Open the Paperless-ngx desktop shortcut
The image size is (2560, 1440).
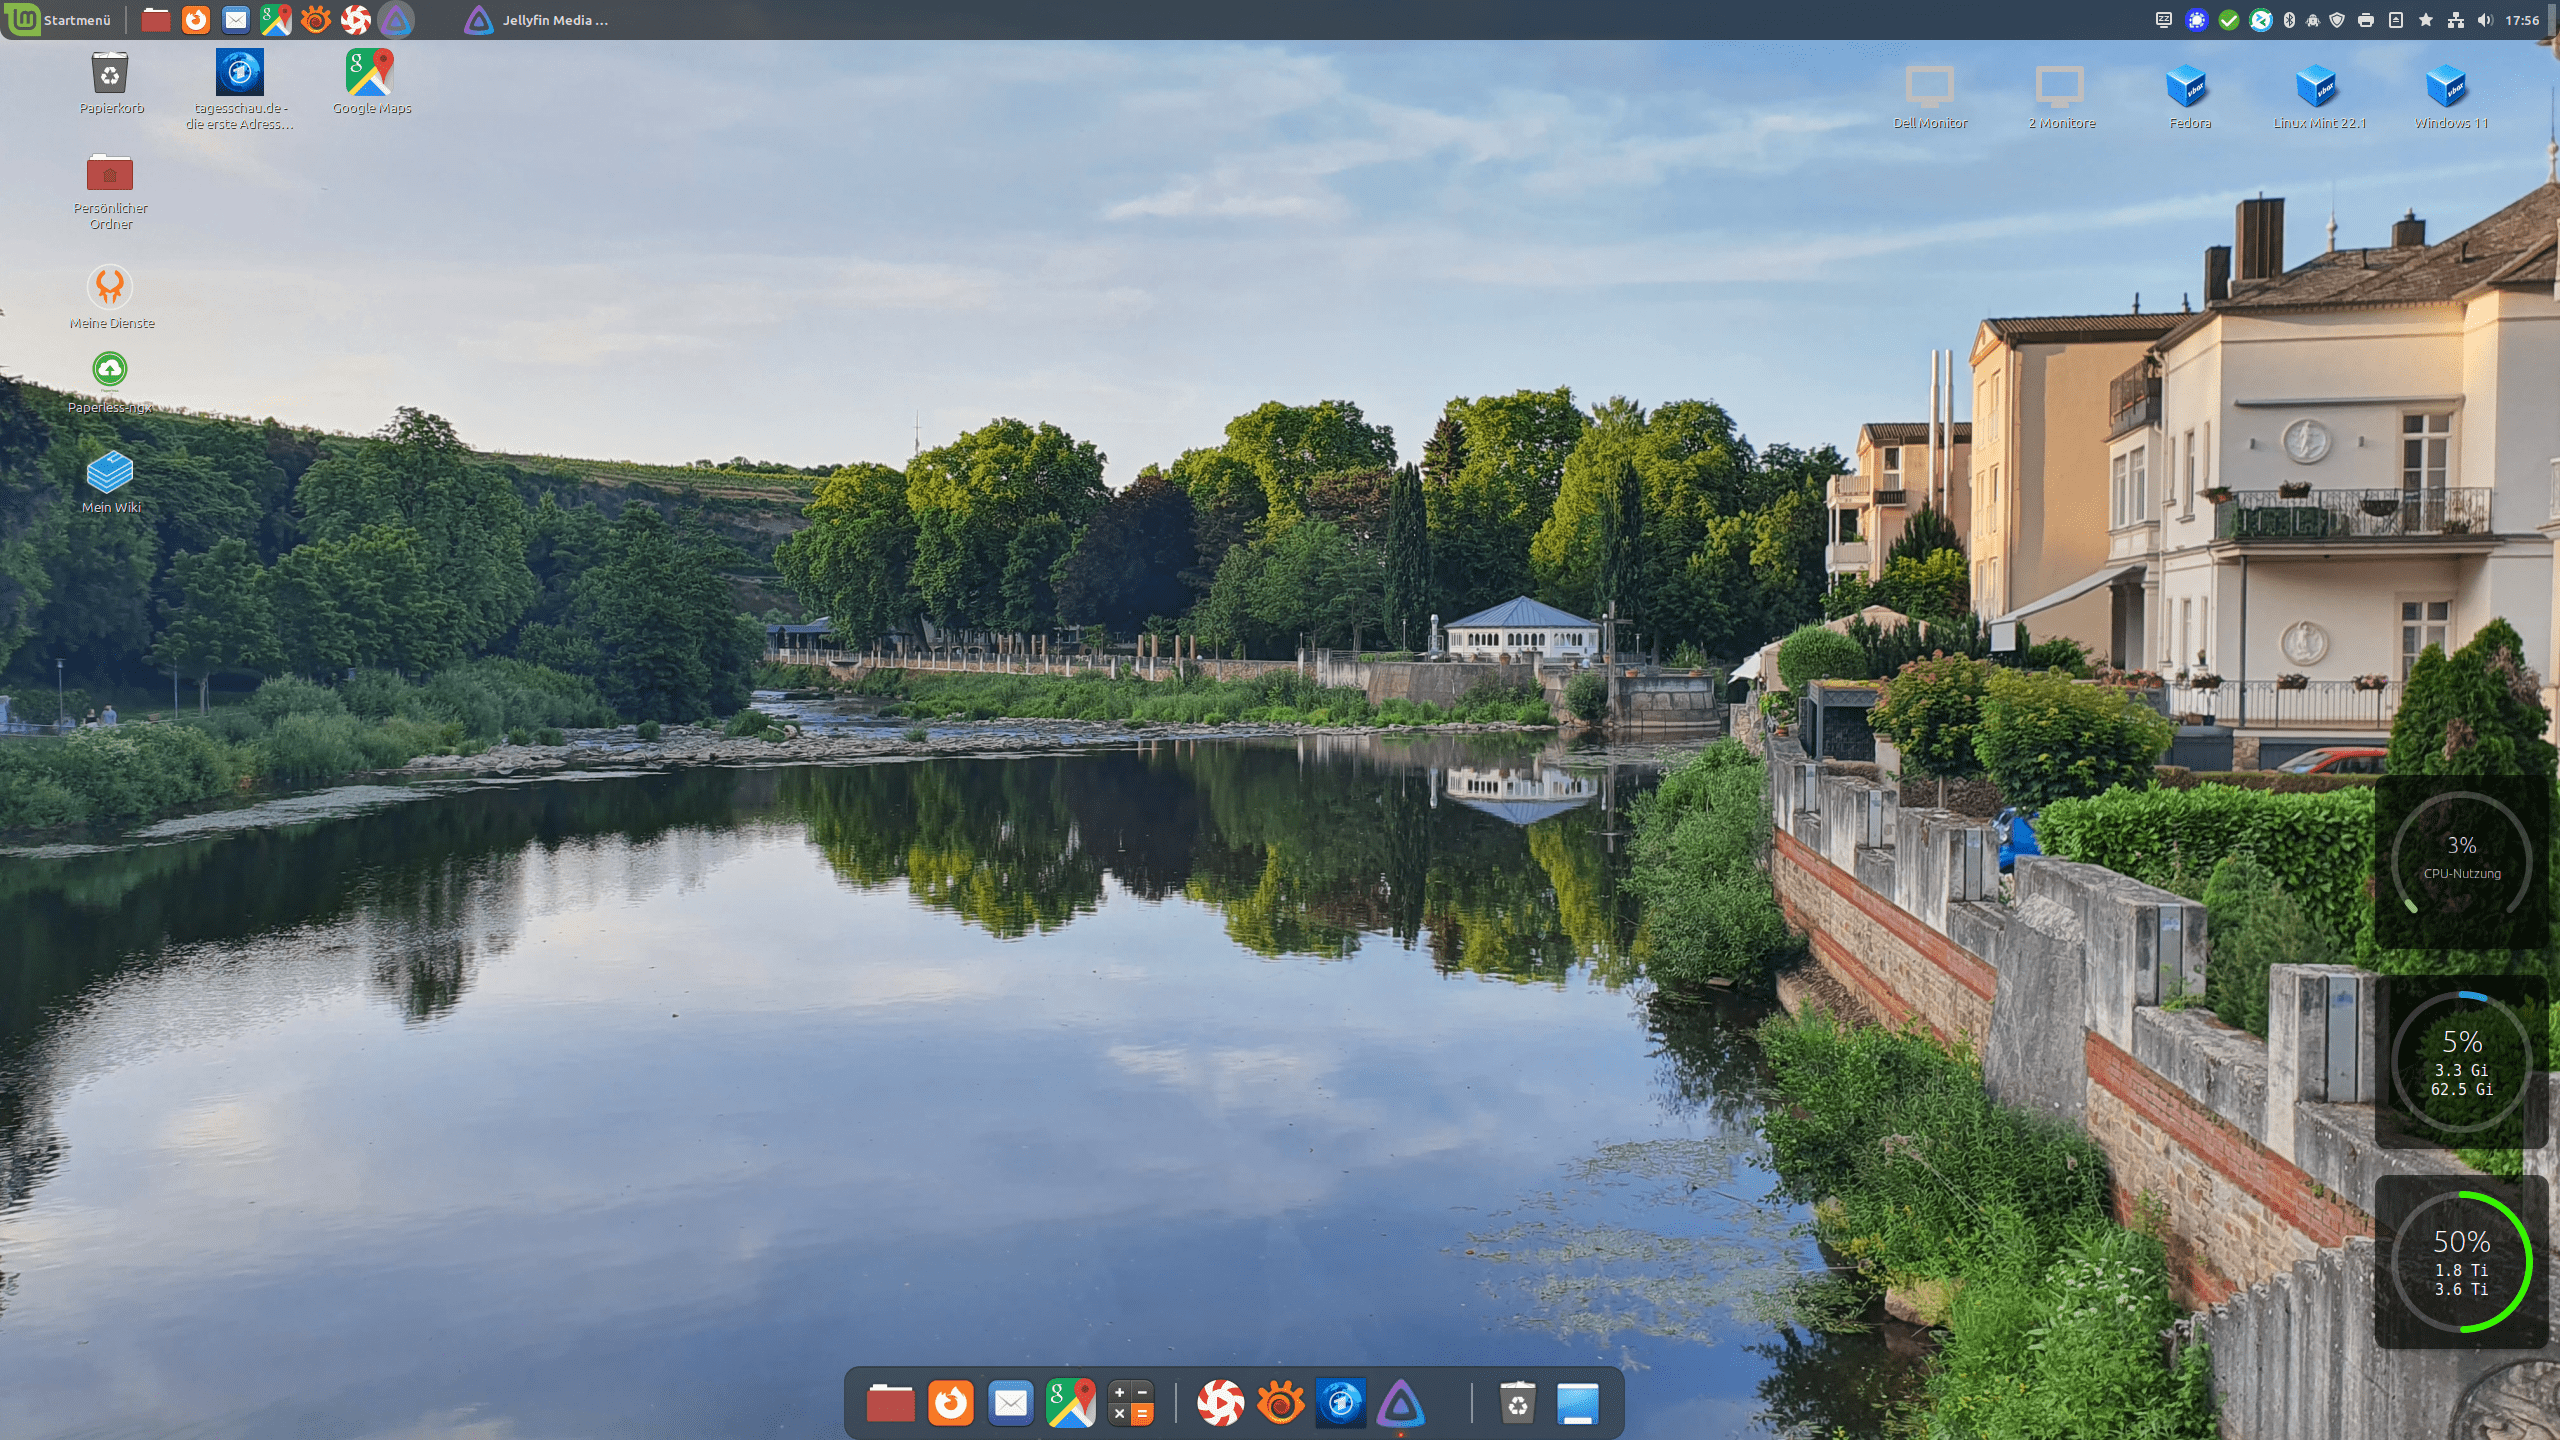110,370
